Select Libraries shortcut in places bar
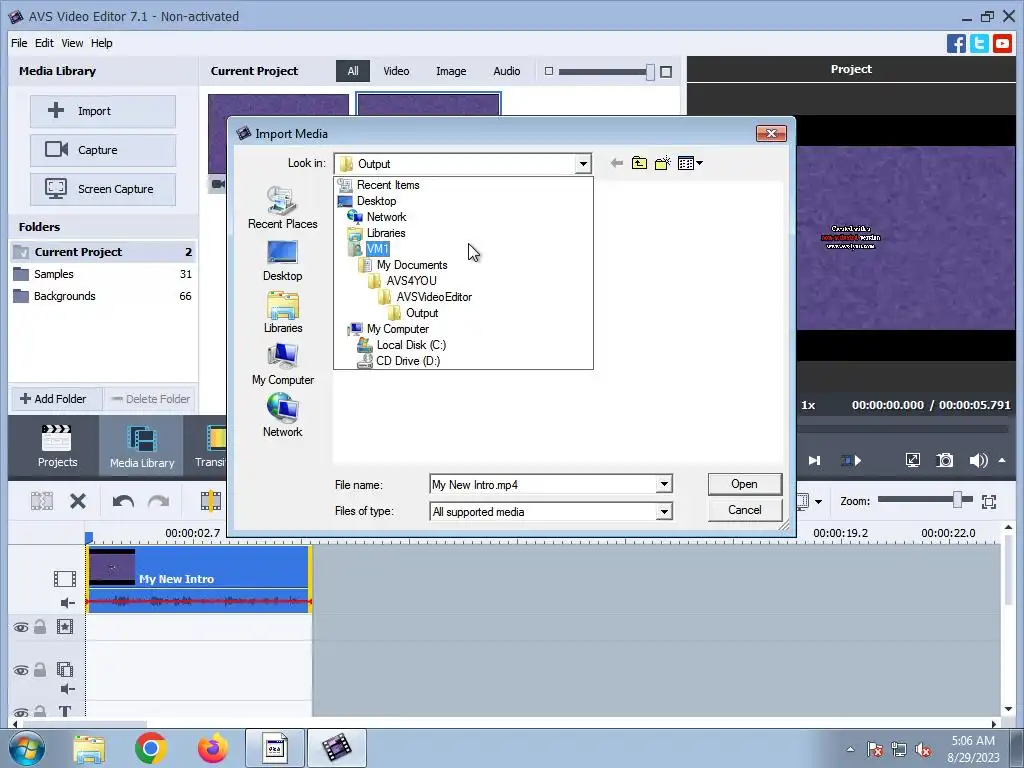Viewport: 1024px width, 768px height. pos(283,313)
